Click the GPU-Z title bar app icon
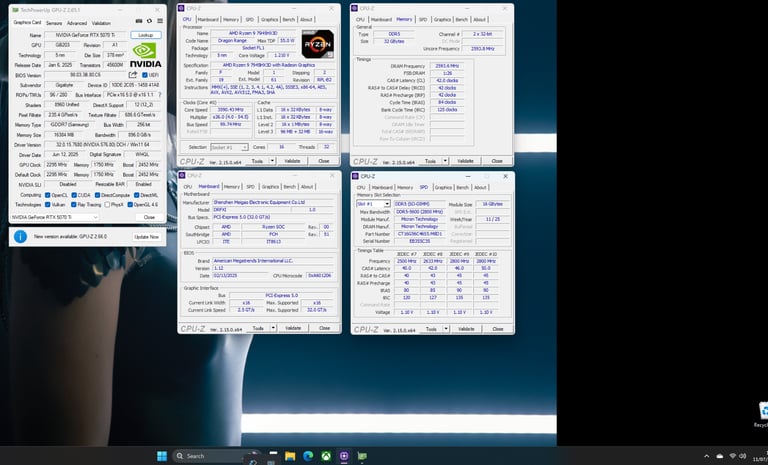768x465 pixels. (x=15, y=10)
